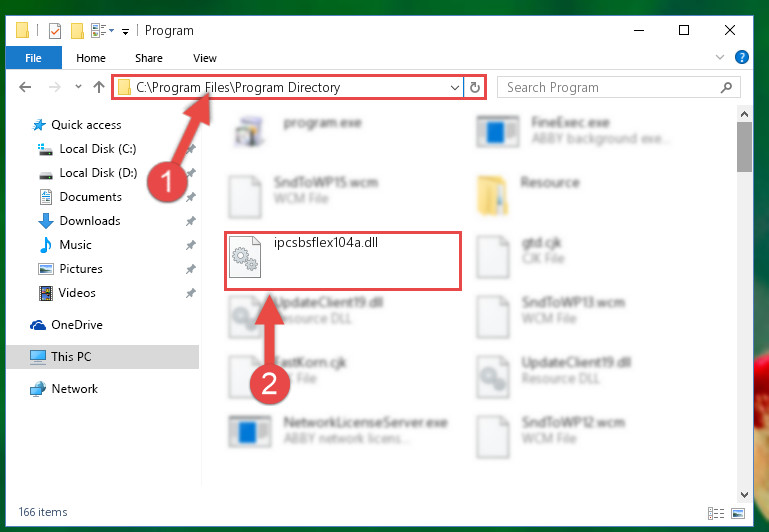Open the View ribbon tab
Viewport: 769px width, 532px height.
pos(205,58)
